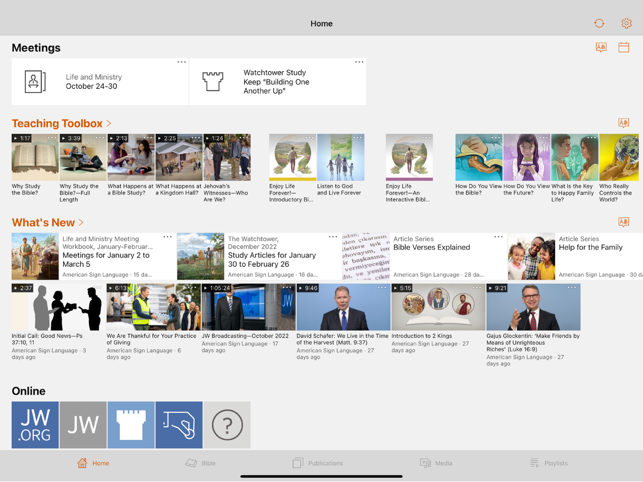The height and width of the screenshot is (482, 643).
Task: Play What Happens at a Kingdom Hall video
Action: click(179, 158)
